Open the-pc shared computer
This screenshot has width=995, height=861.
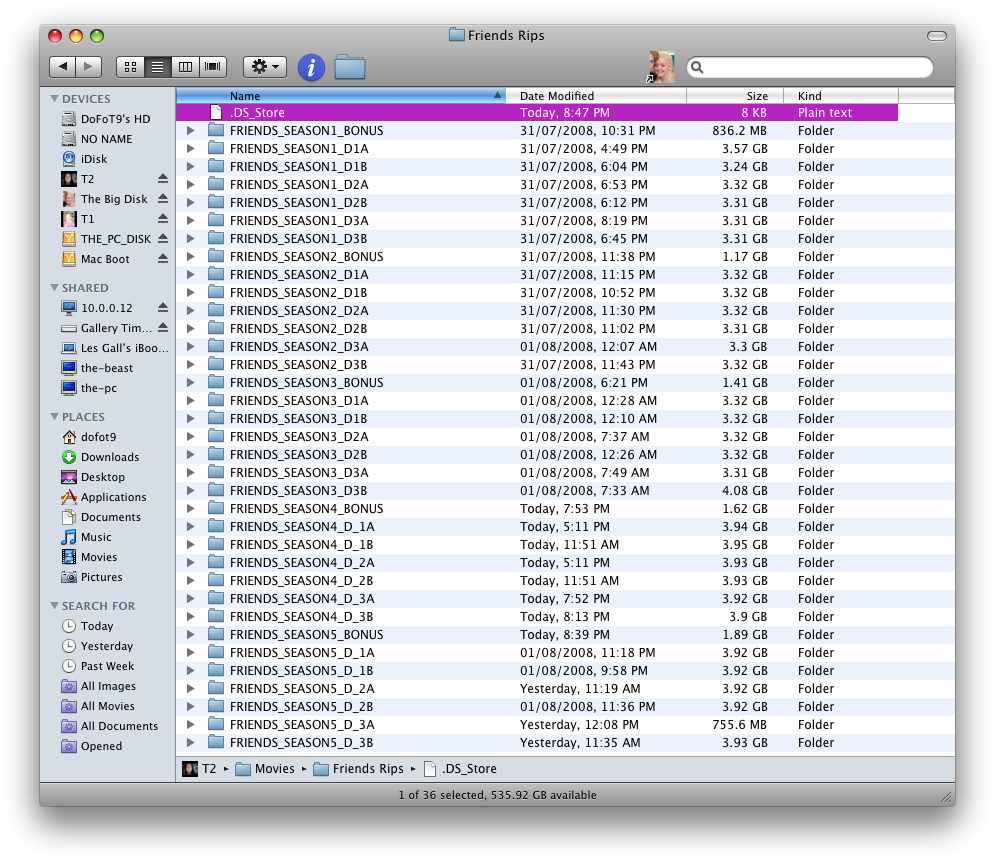(x=89, y=388)
